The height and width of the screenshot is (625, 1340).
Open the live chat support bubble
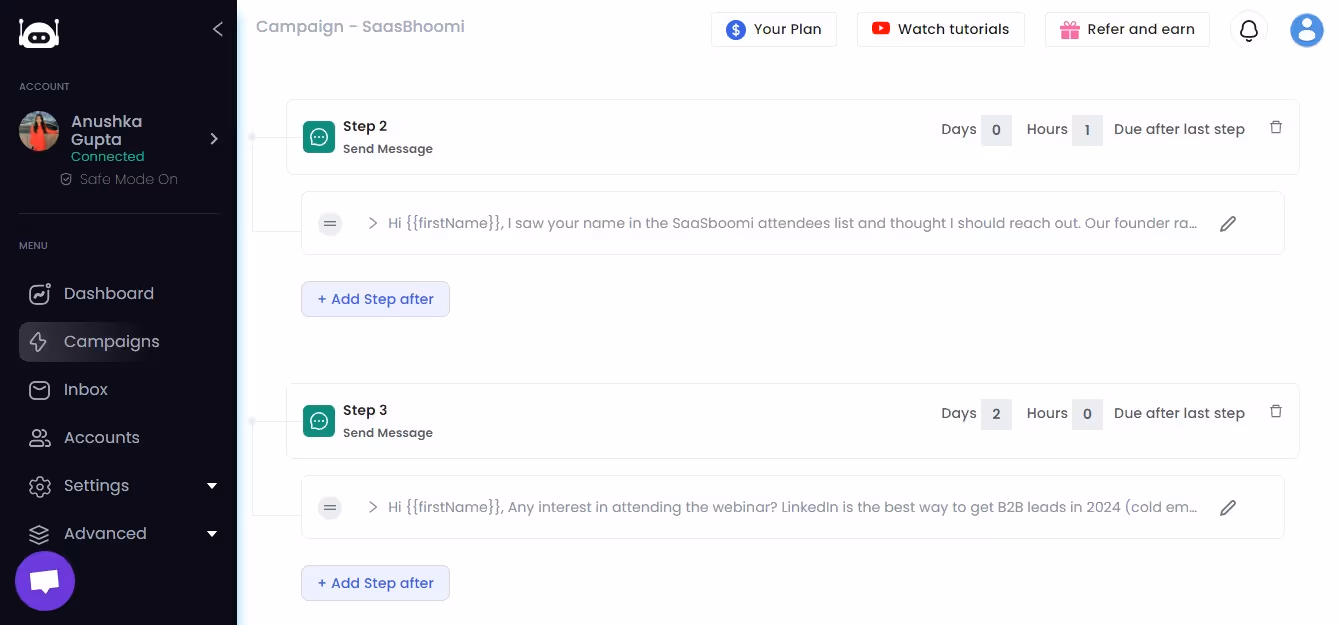tap(44, 580)
